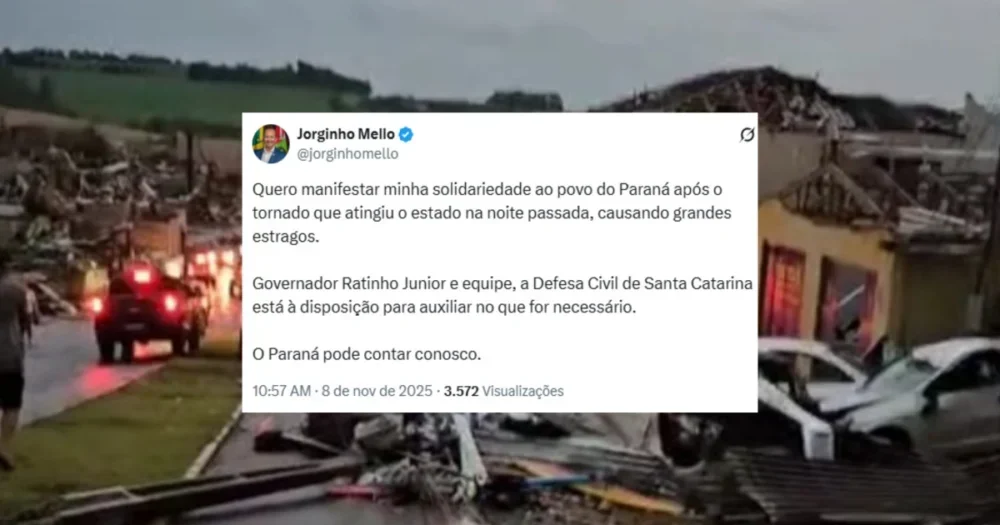This screenshot has height=525, width=1000.
Task: Click the circular slash icon on tweet
Action: coord(747,135)
